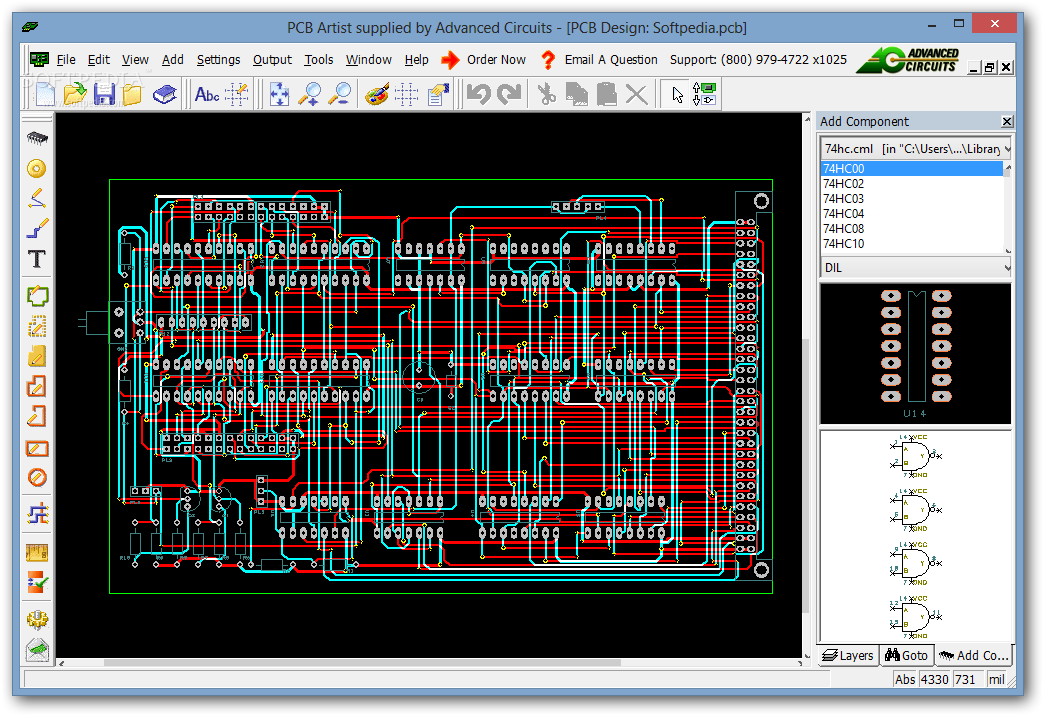This screenshot has height=716, width=1044.
Task: Click the Cut scissors icon
Action: coord(547,94)
